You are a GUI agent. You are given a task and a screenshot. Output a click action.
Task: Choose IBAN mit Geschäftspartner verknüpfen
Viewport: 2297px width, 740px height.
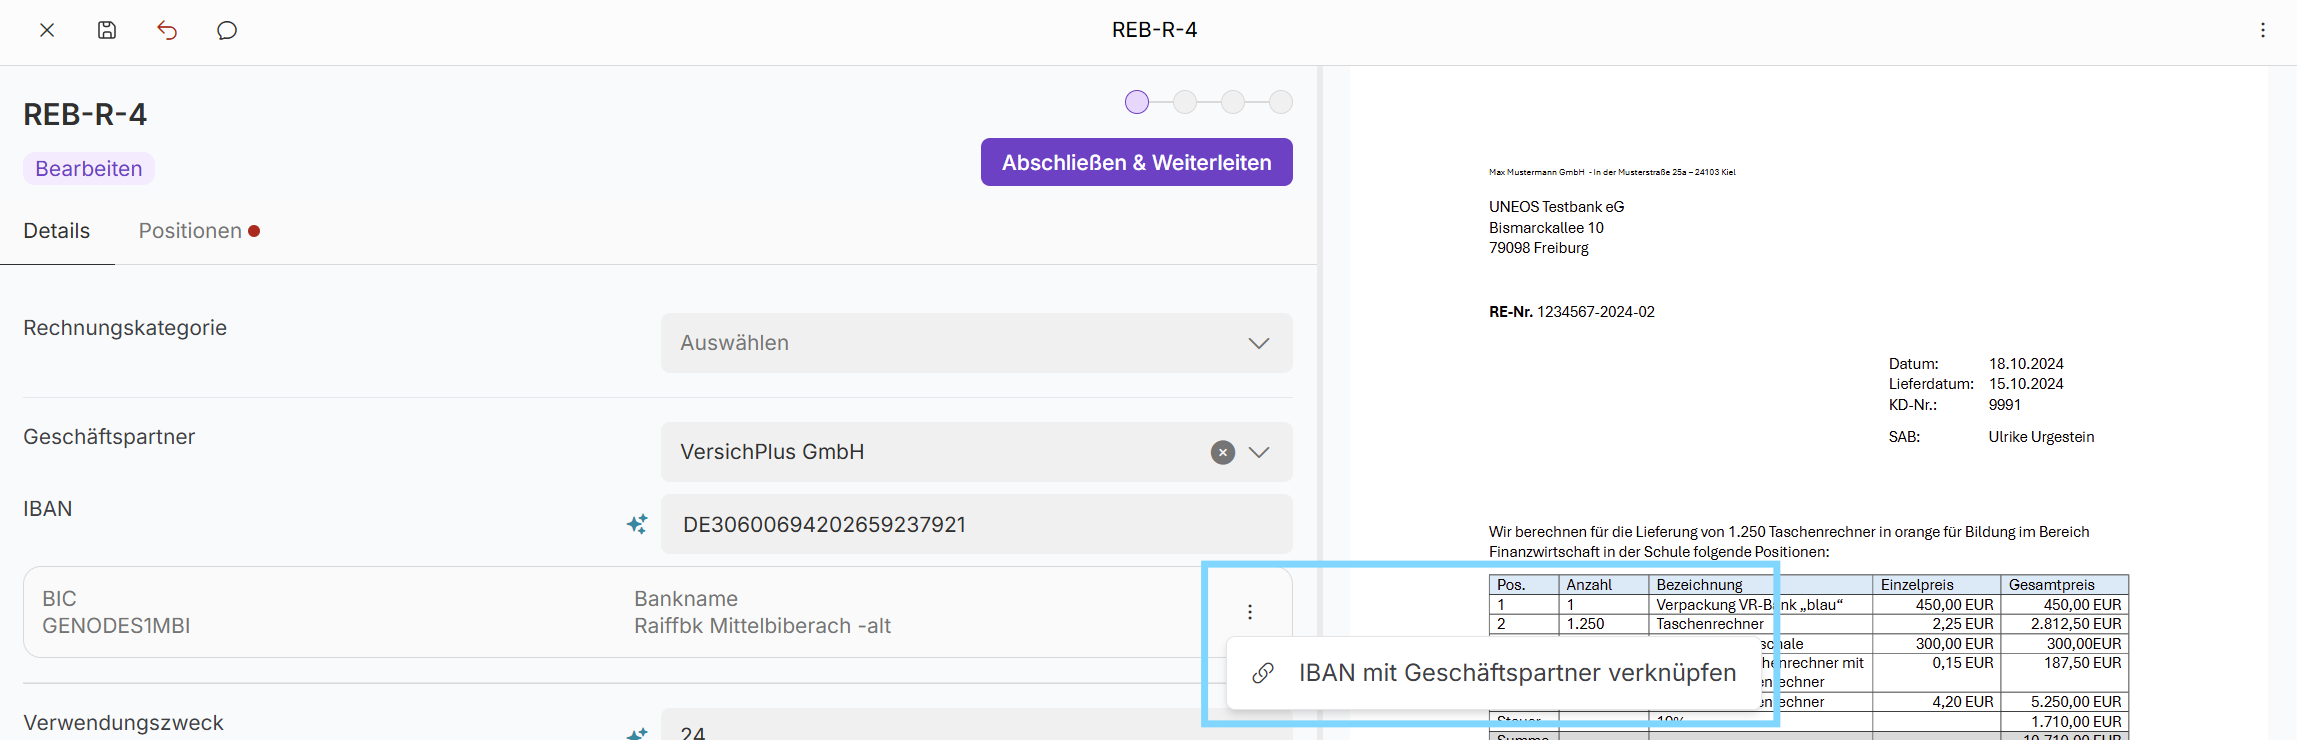click(x=1495, y=673)
